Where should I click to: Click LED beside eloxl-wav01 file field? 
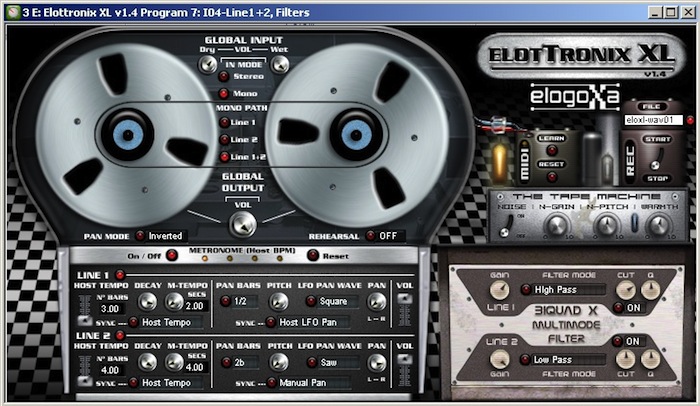point(690,120)
